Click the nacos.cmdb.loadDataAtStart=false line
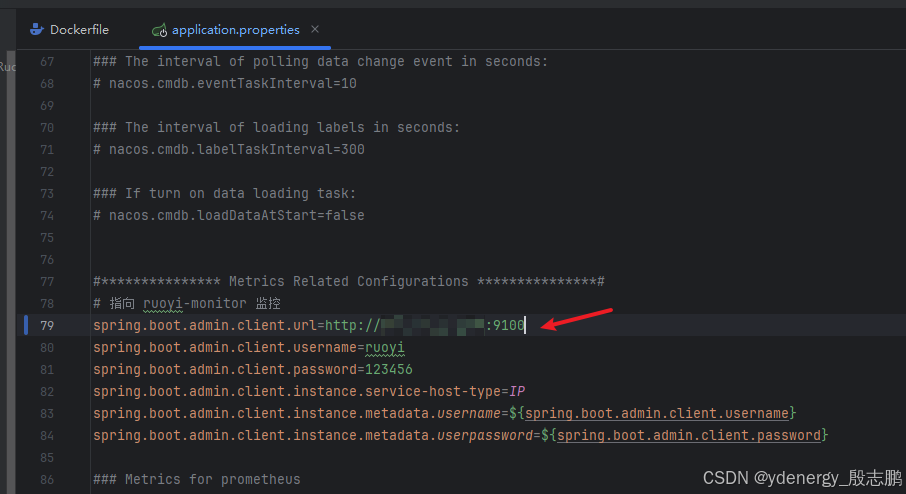The height and width of the screenshot is (494, 906). coord(228,215)
